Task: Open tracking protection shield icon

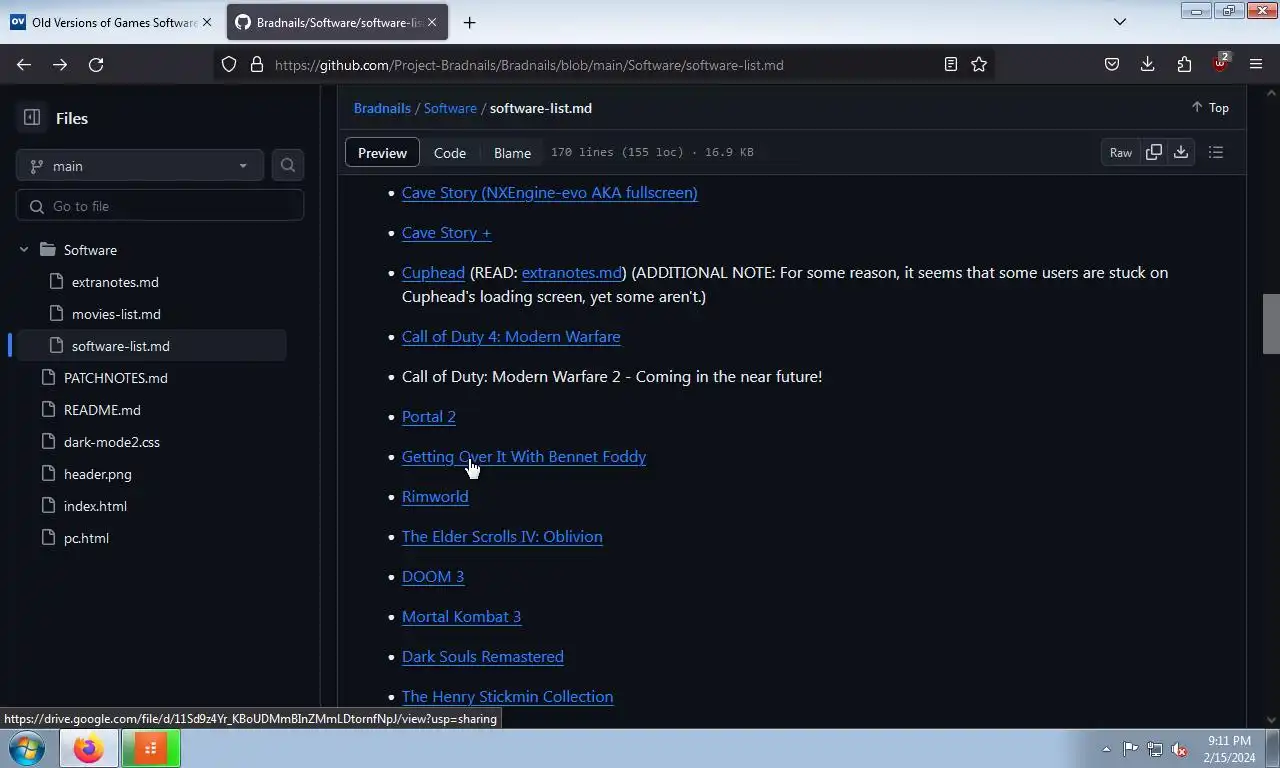Action: [229, 64]
